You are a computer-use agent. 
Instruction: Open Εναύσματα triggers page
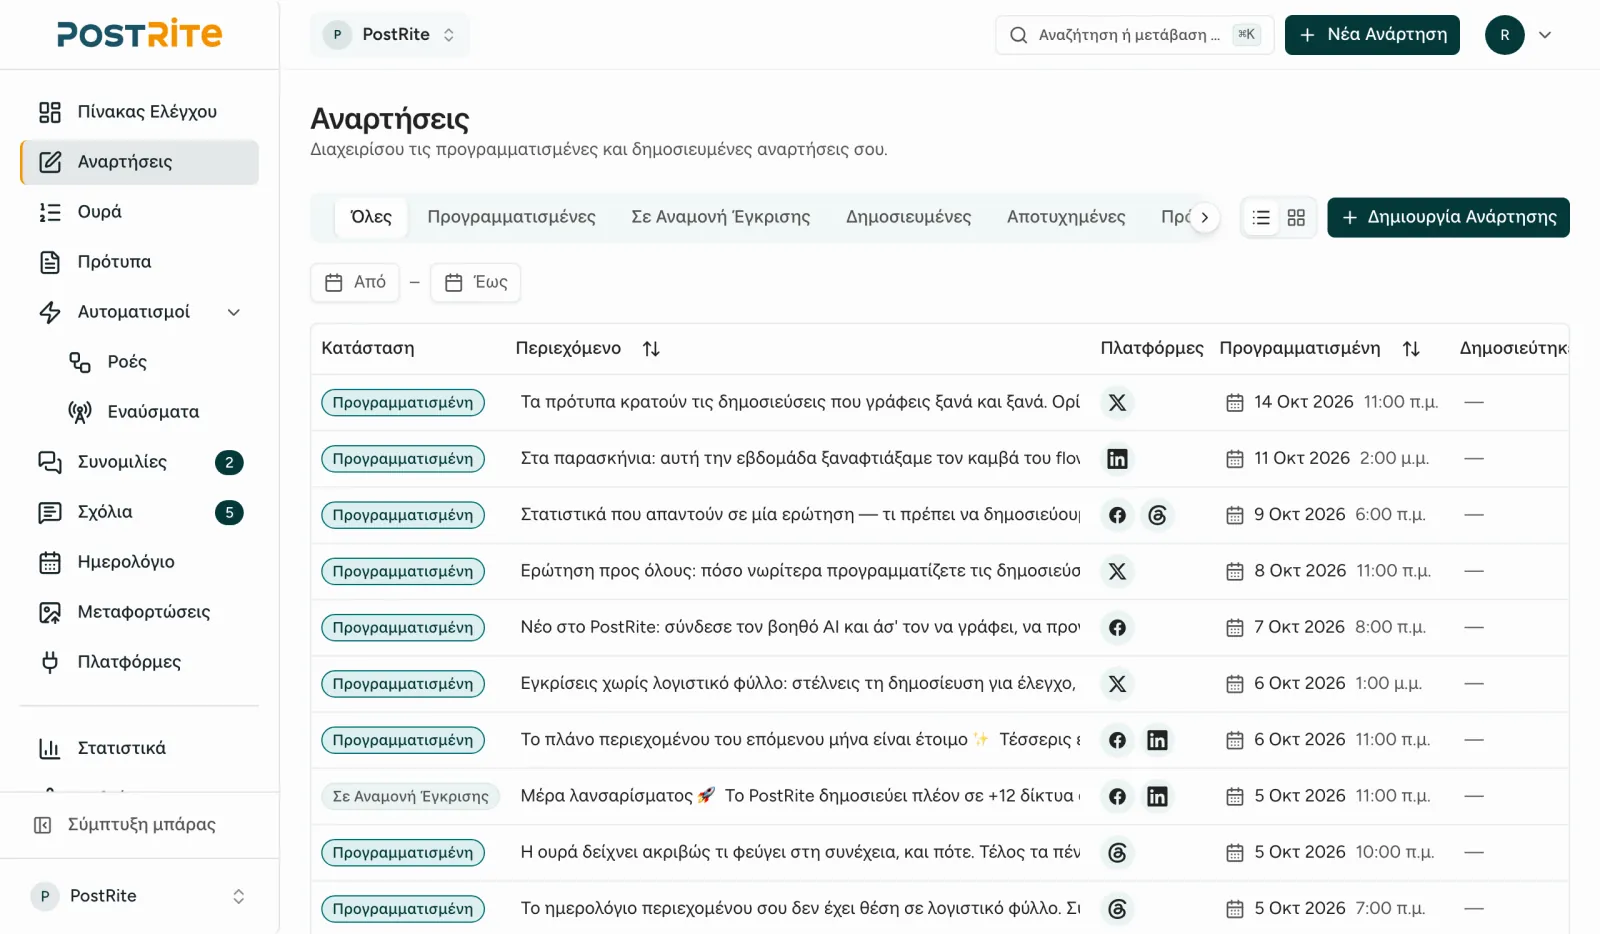click(154, 412)
